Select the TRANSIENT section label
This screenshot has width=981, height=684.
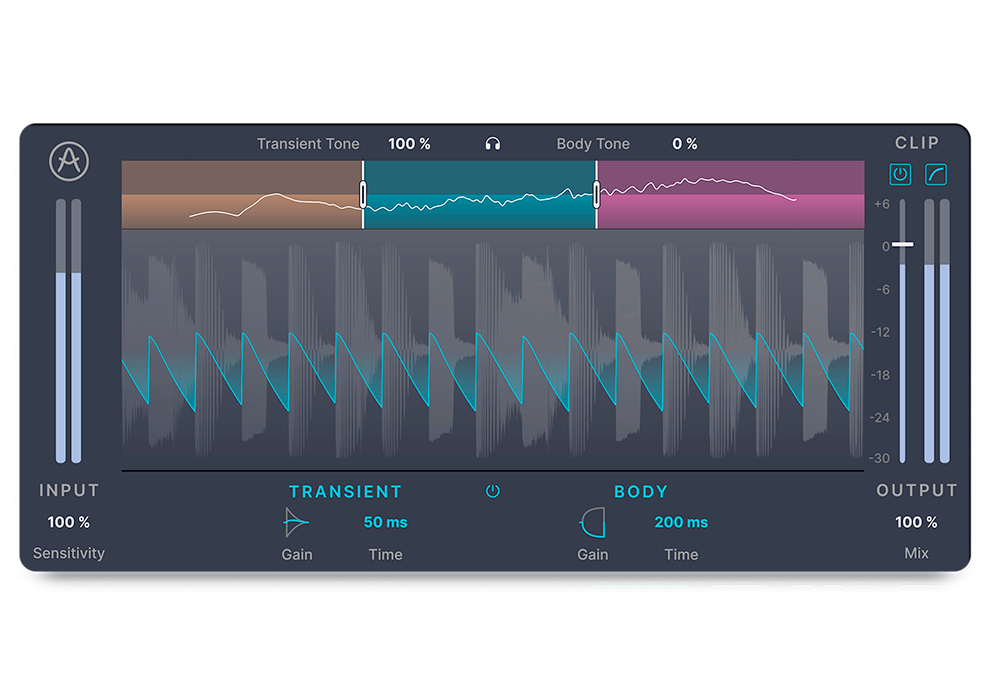pyautogui.click(x=346, y=491)
